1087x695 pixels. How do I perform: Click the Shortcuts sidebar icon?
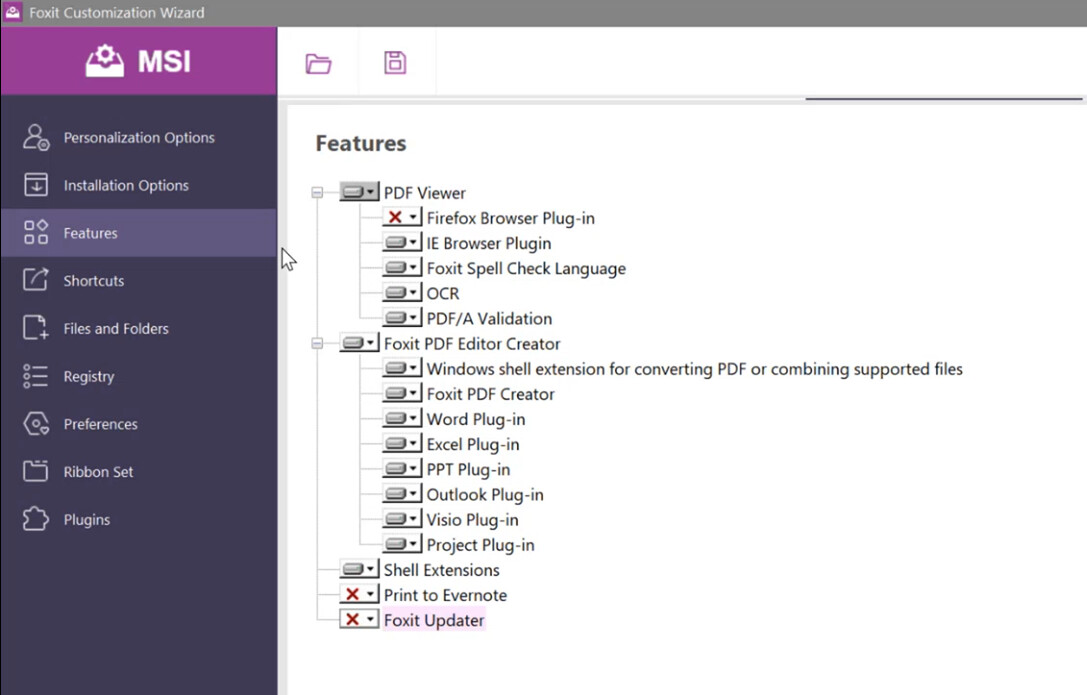coord(36,281)
